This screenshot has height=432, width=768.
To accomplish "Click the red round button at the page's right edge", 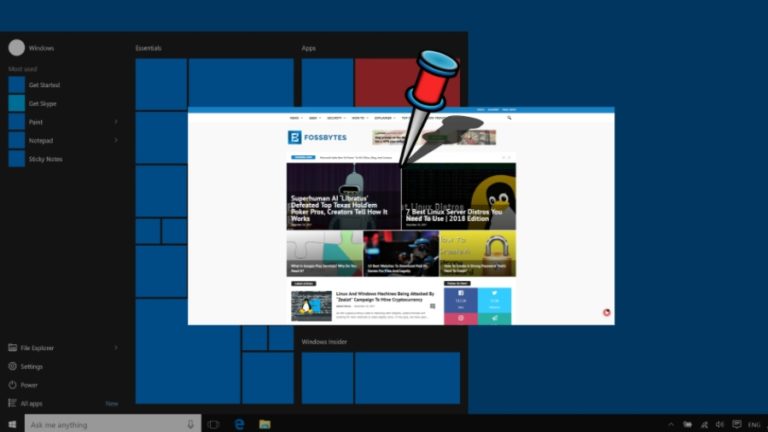I will pyautogui.click(x=606, y=312).
